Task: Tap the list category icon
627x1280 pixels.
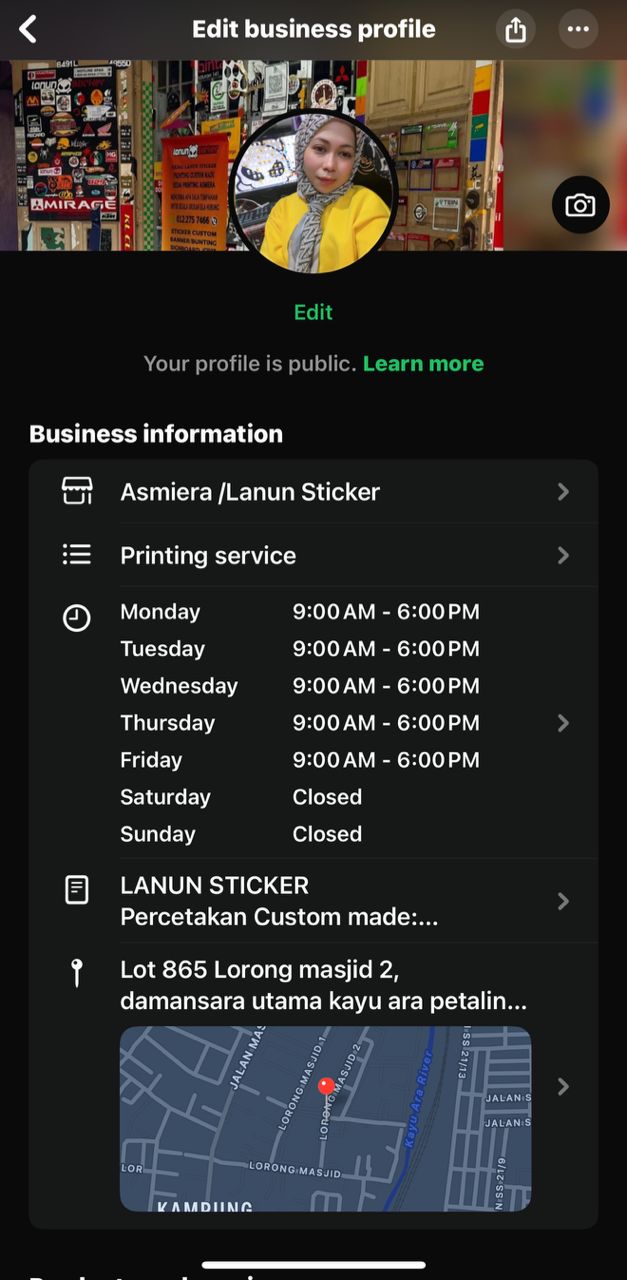Action: pos(77,555)
